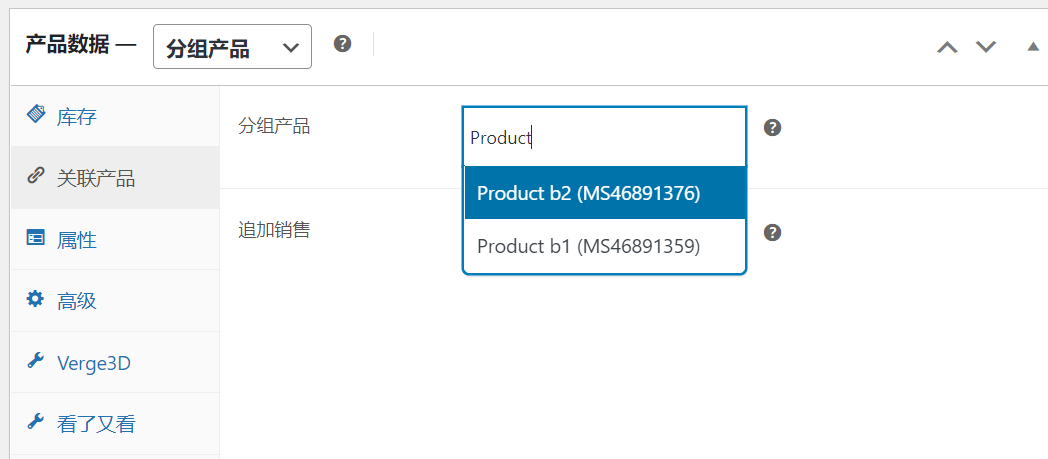Click help icon next to product type dropdown

pos(343,44)
